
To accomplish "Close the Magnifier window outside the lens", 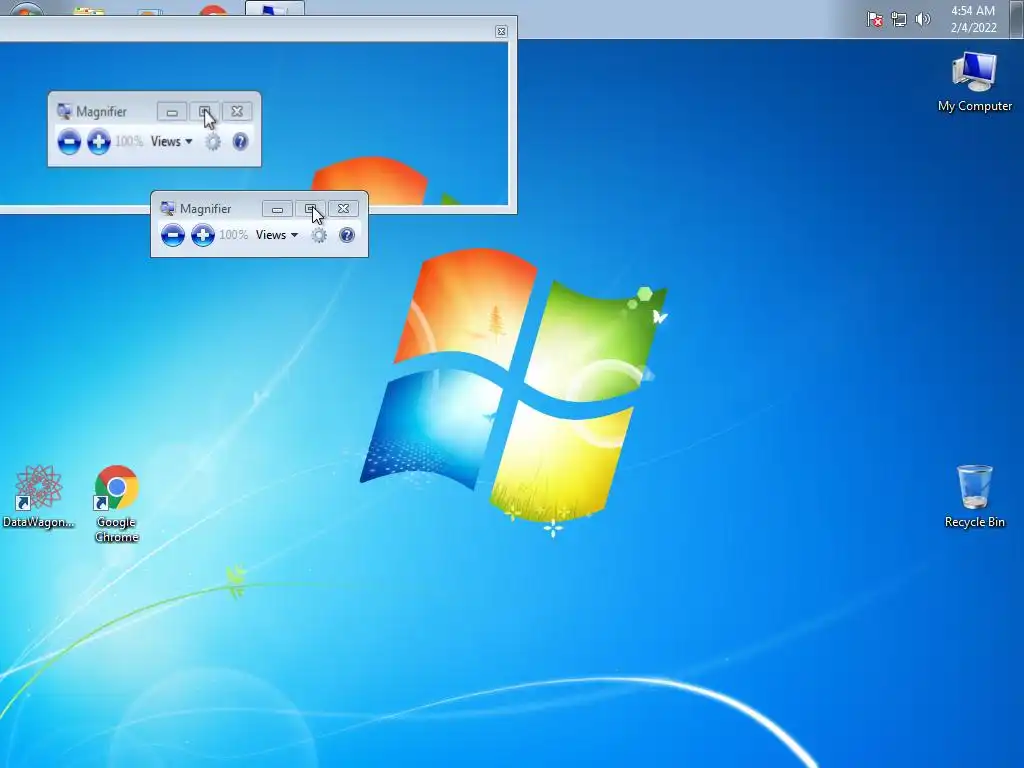I will [x=344, y=209].
